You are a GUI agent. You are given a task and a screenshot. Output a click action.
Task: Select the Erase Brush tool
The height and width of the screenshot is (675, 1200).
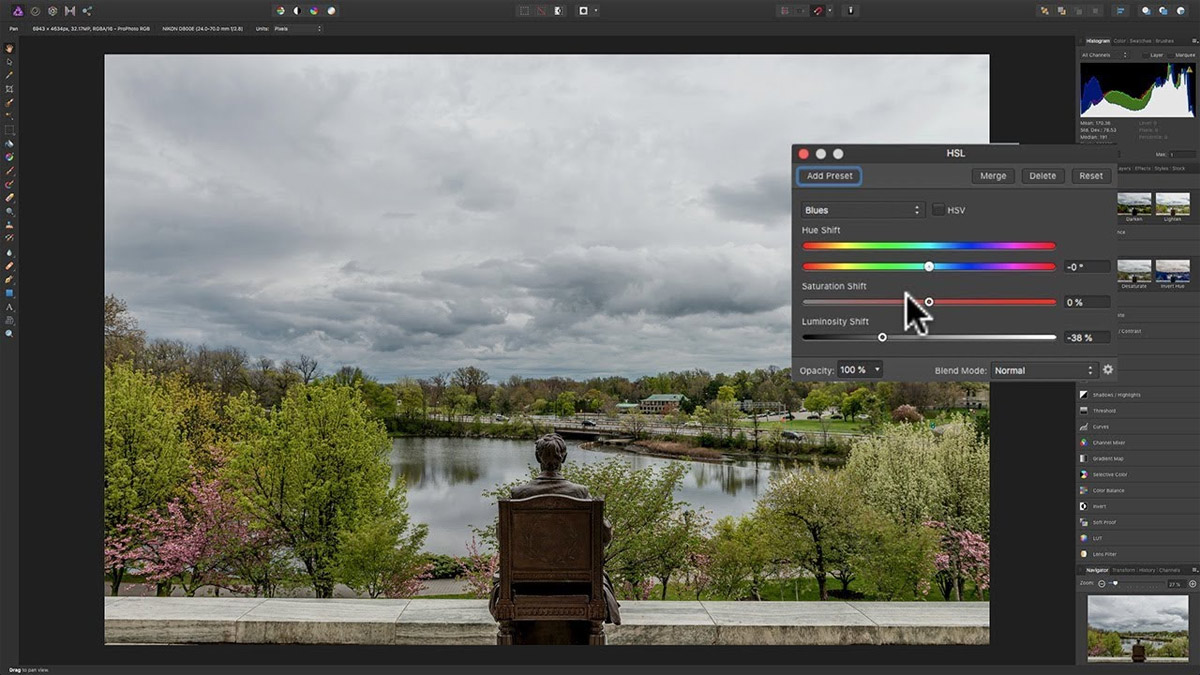(9, 198)
